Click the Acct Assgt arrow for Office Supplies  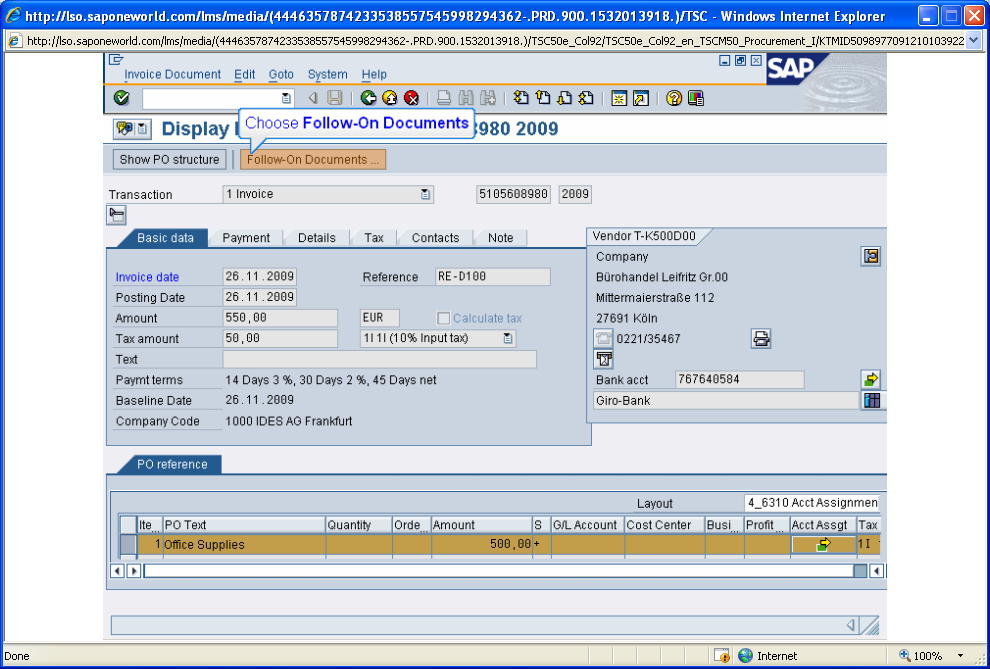[823, 544]
